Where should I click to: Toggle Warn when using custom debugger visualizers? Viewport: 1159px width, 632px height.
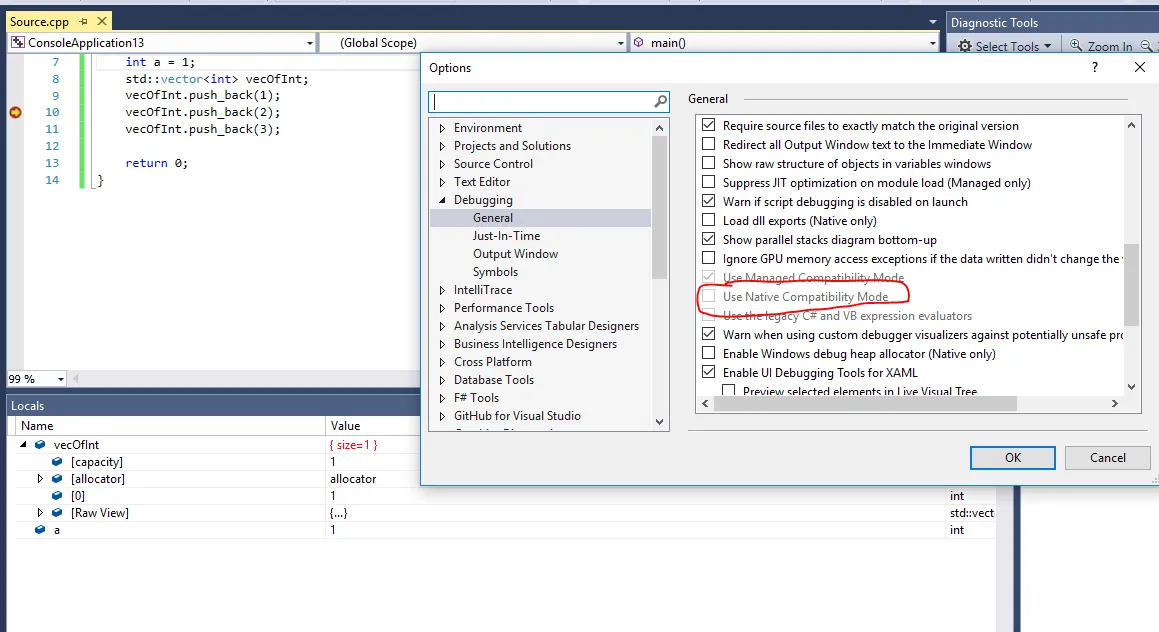pos(708,334)
